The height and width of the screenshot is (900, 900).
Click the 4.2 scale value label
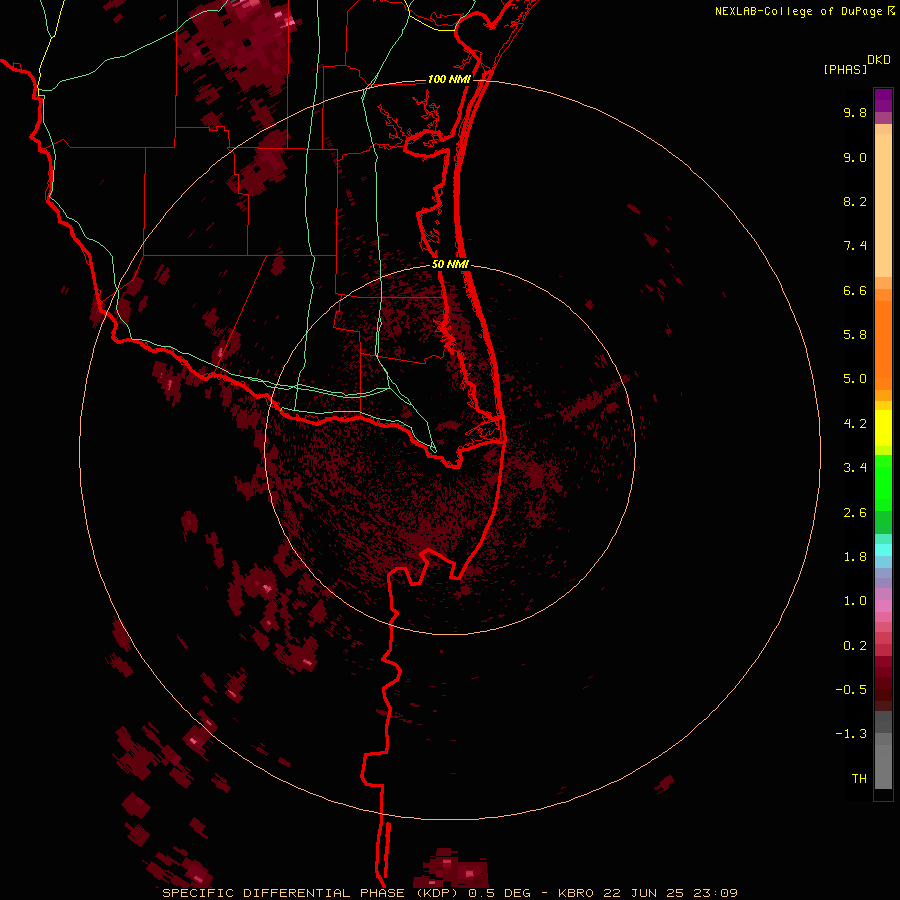pos(855,424)
